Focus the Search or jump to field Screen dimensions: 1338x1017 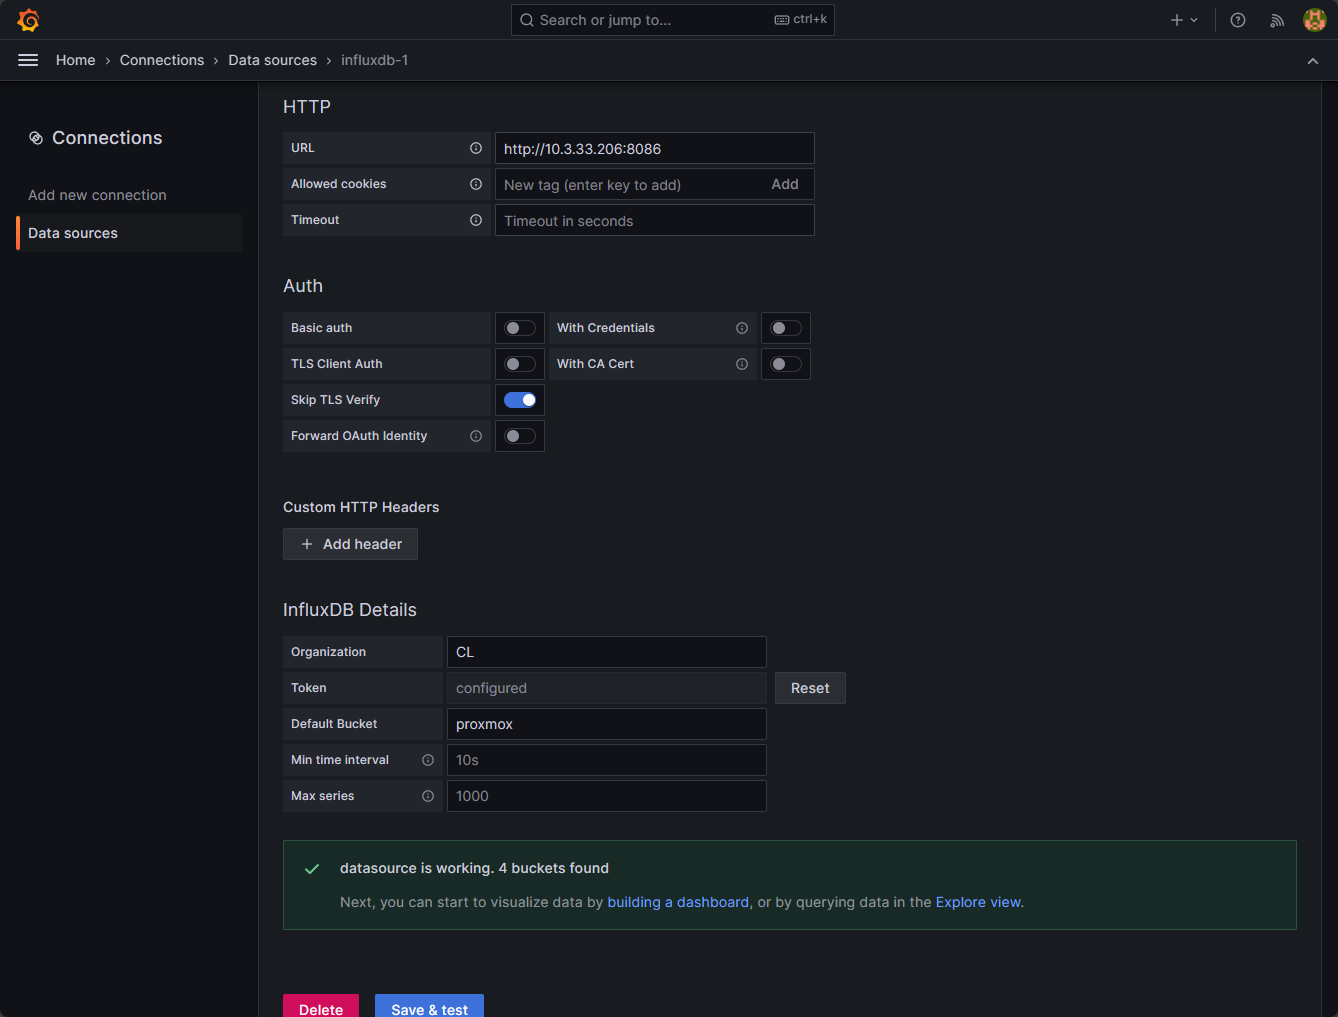tap(673, 20)
